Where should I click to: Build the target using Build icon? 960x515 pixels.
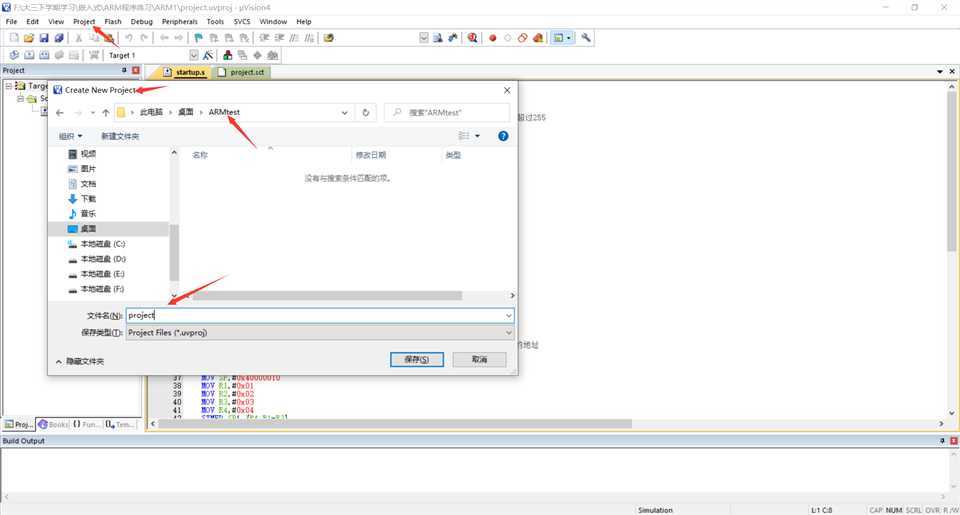pos(29,55)
